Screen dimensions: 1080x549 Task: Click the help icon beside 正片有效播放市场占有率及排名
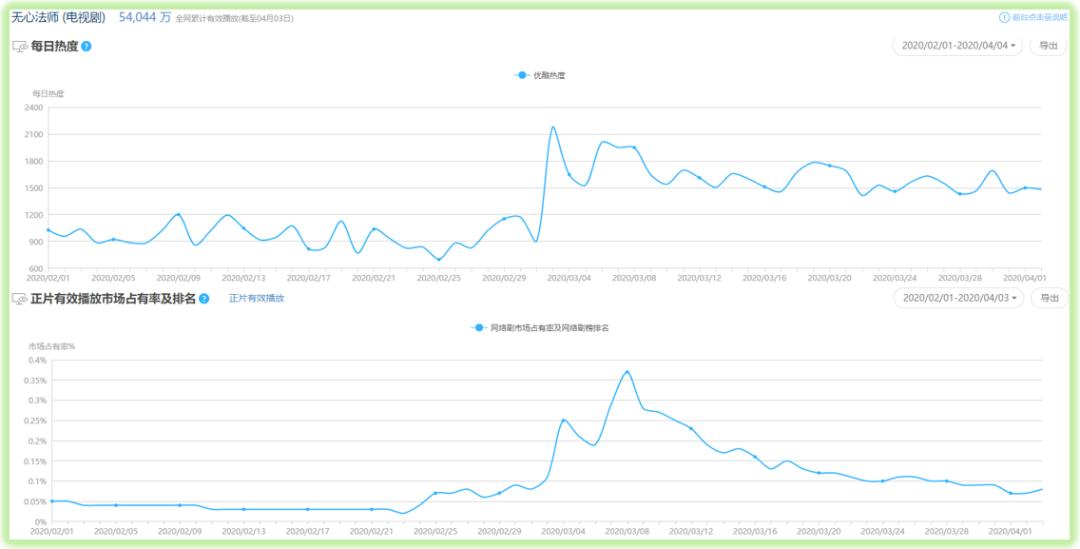[x=204, y=298]
